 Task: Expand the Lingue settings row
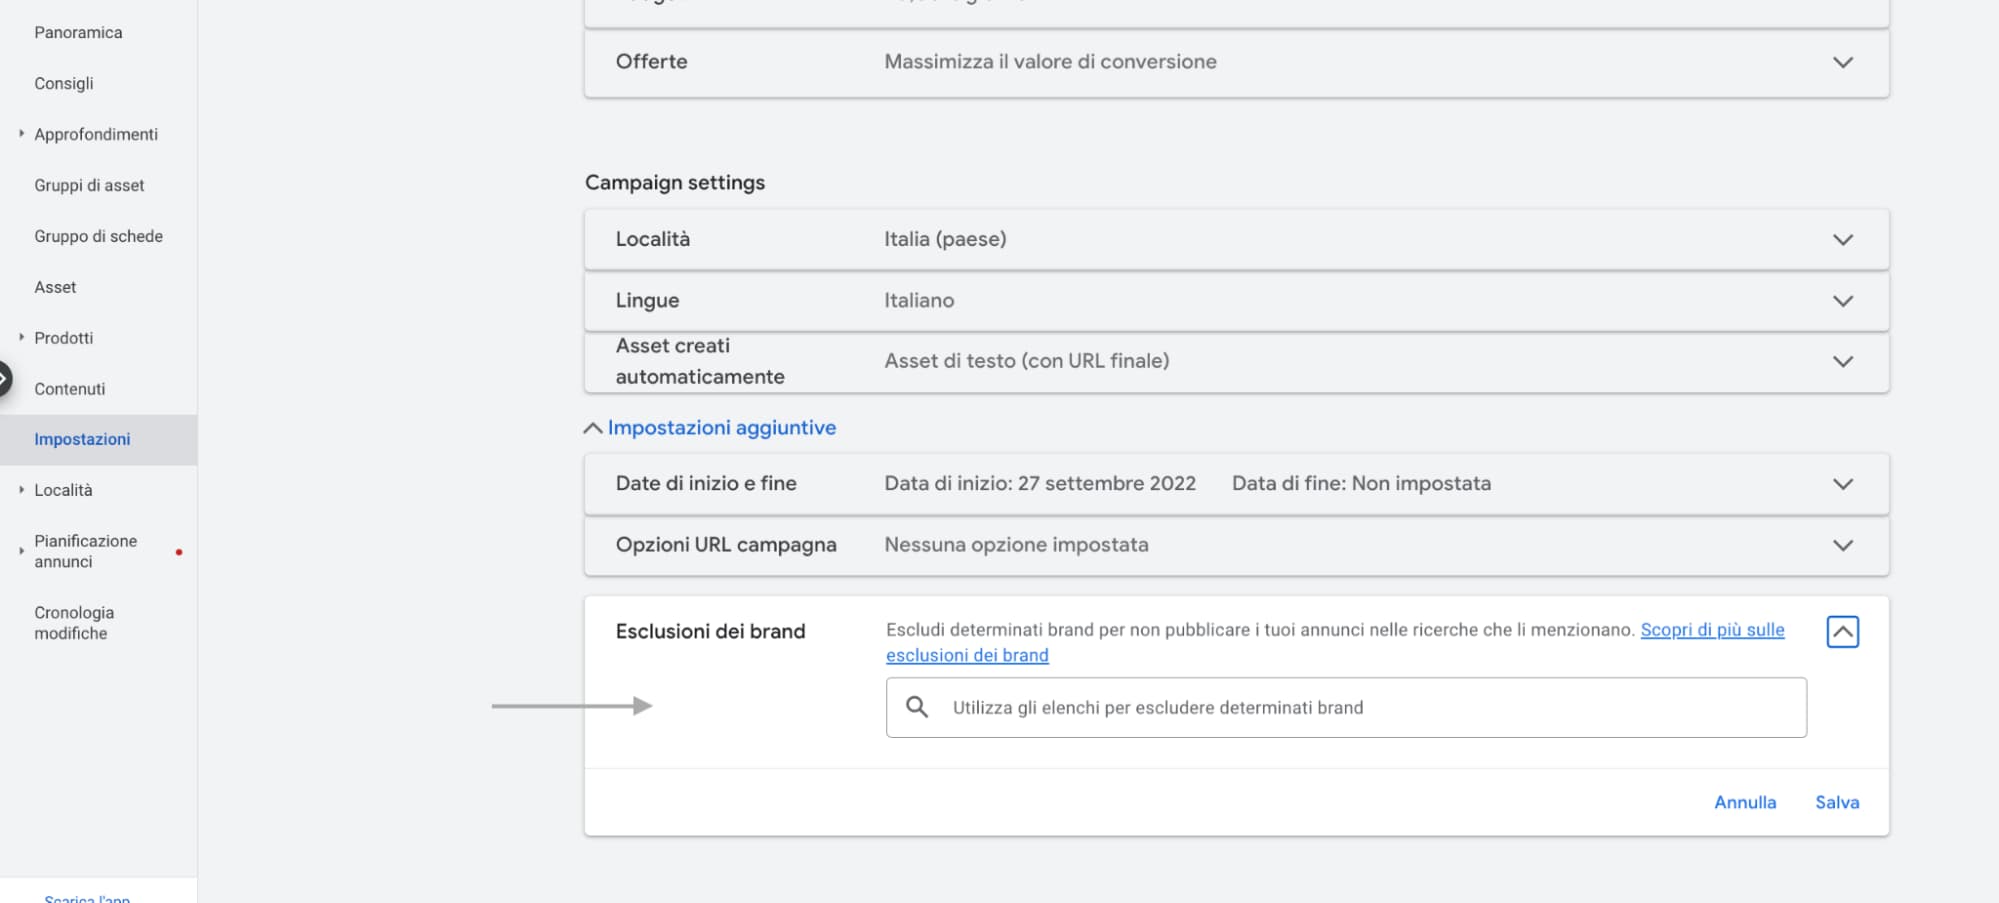click(x=1842, y=301)
